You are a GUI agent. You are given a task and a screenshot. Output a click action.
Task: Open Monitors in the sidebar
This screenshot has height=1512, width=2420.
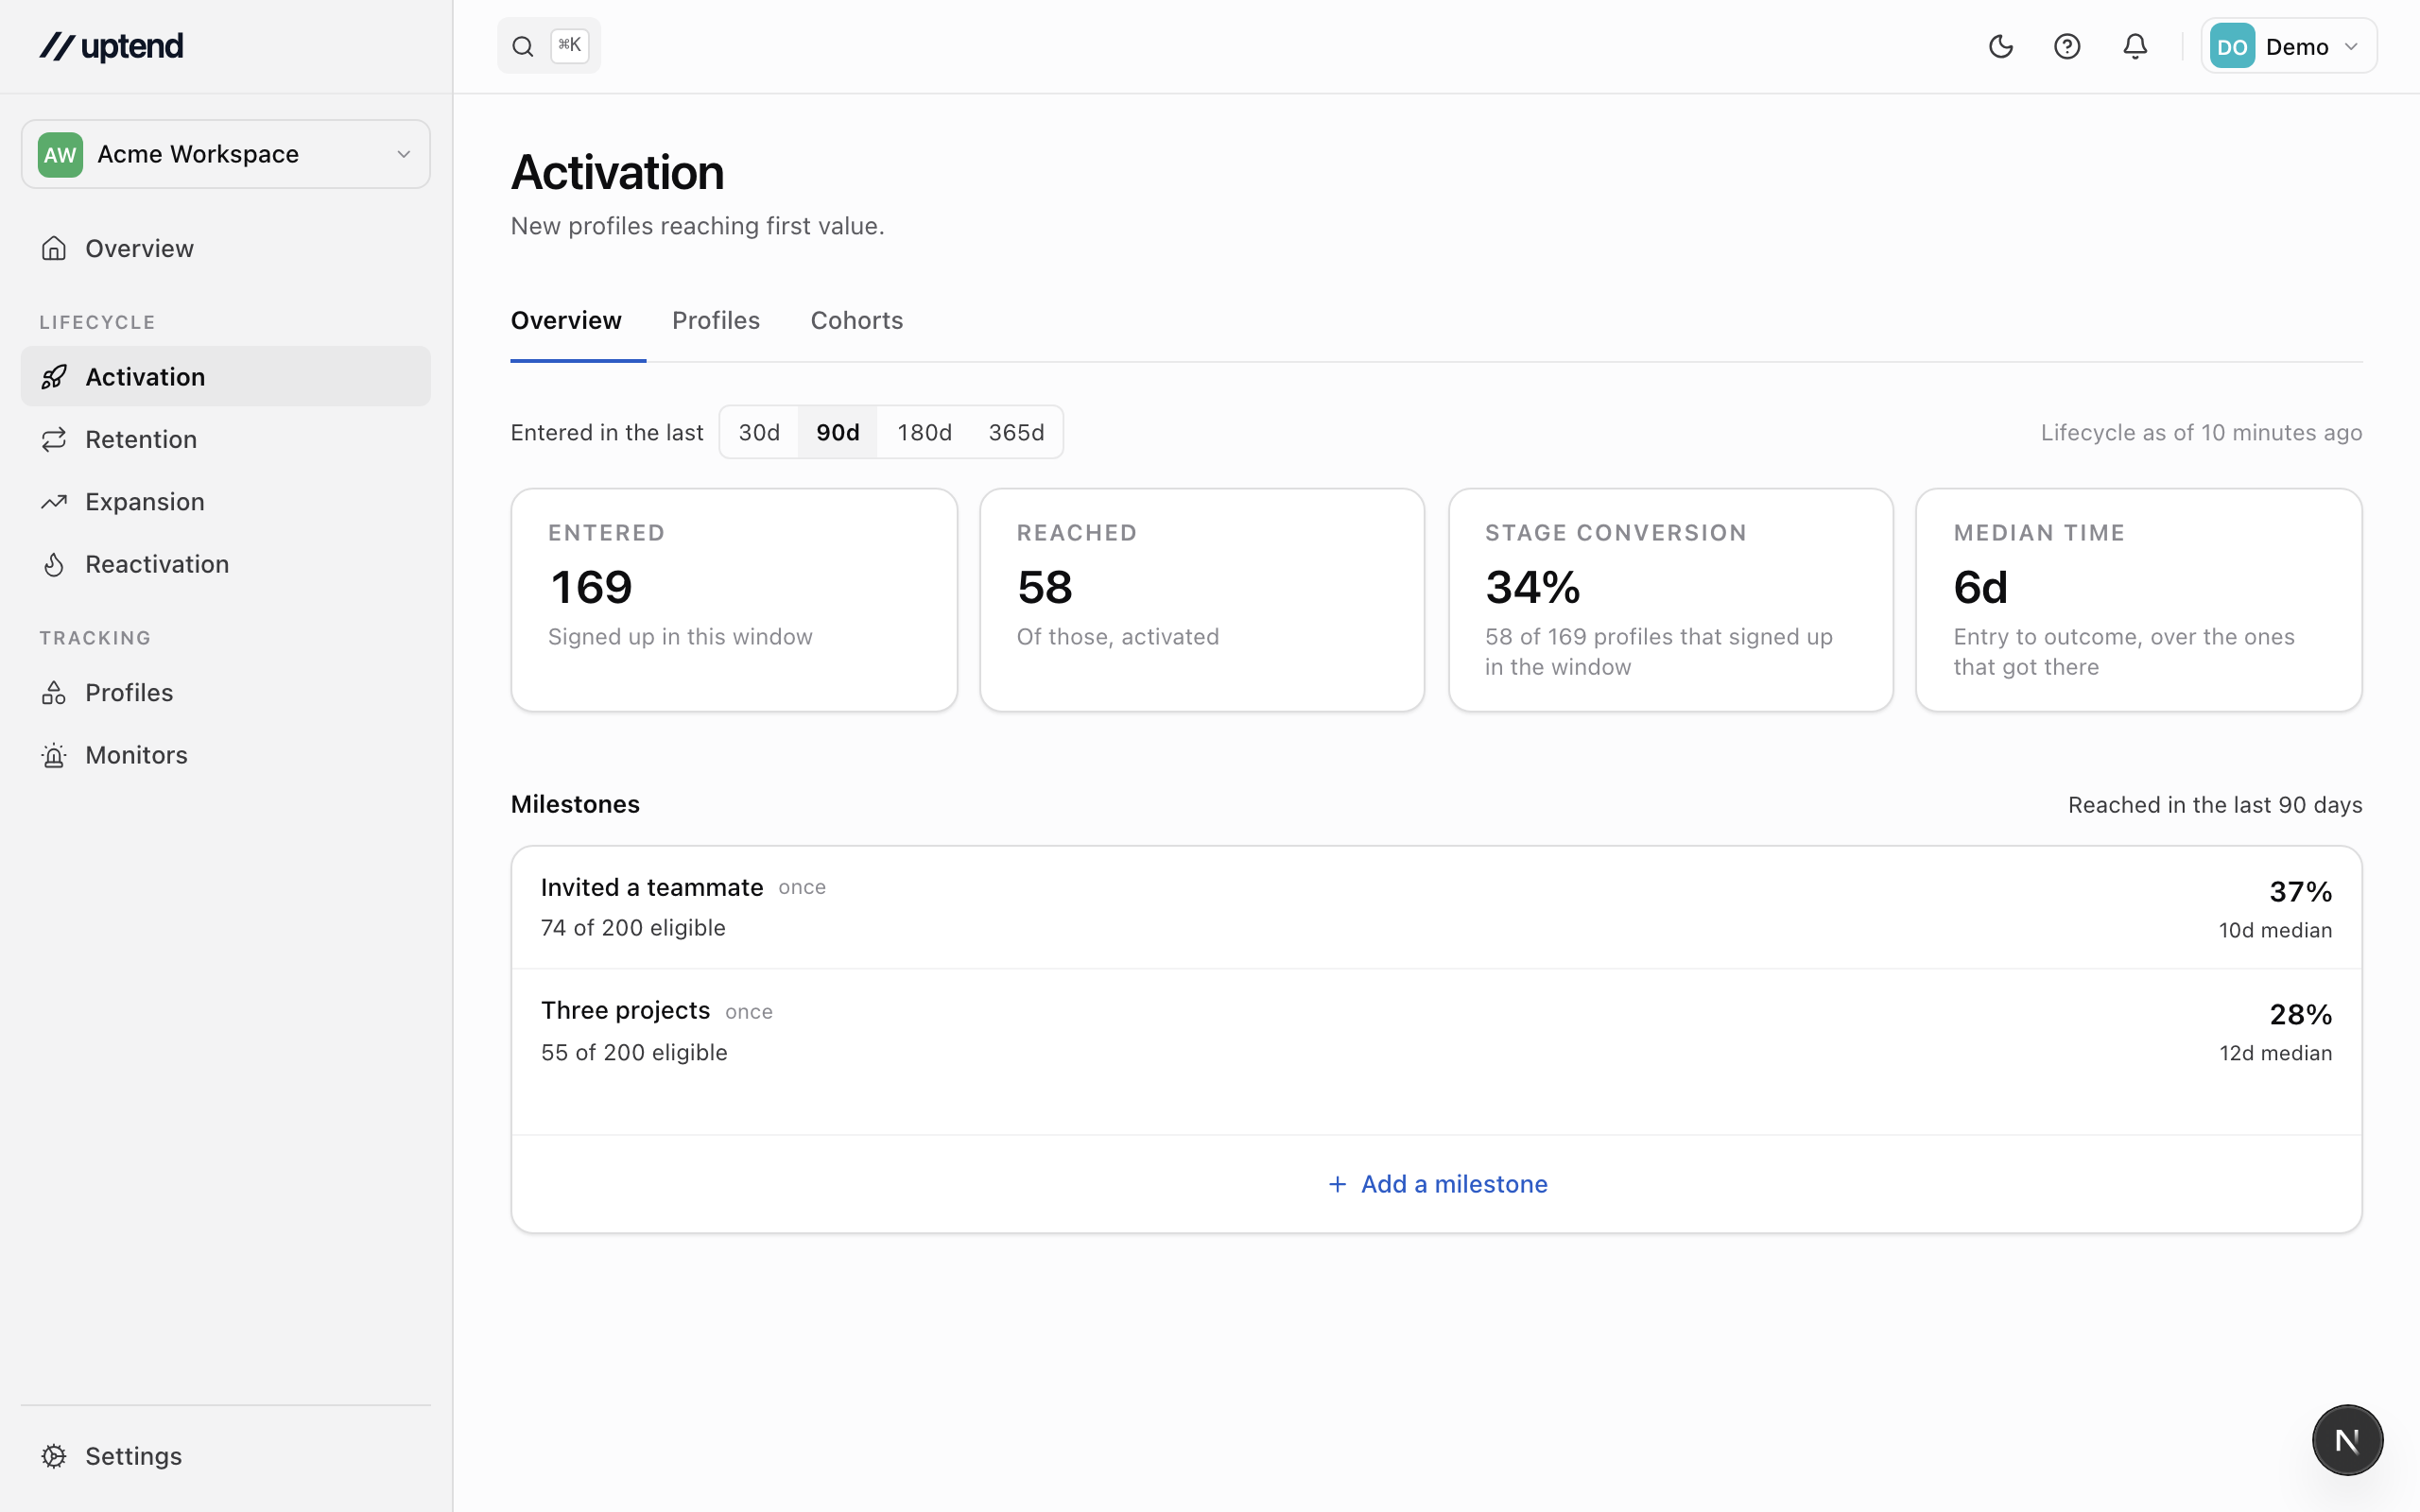[x=226, y=755]
